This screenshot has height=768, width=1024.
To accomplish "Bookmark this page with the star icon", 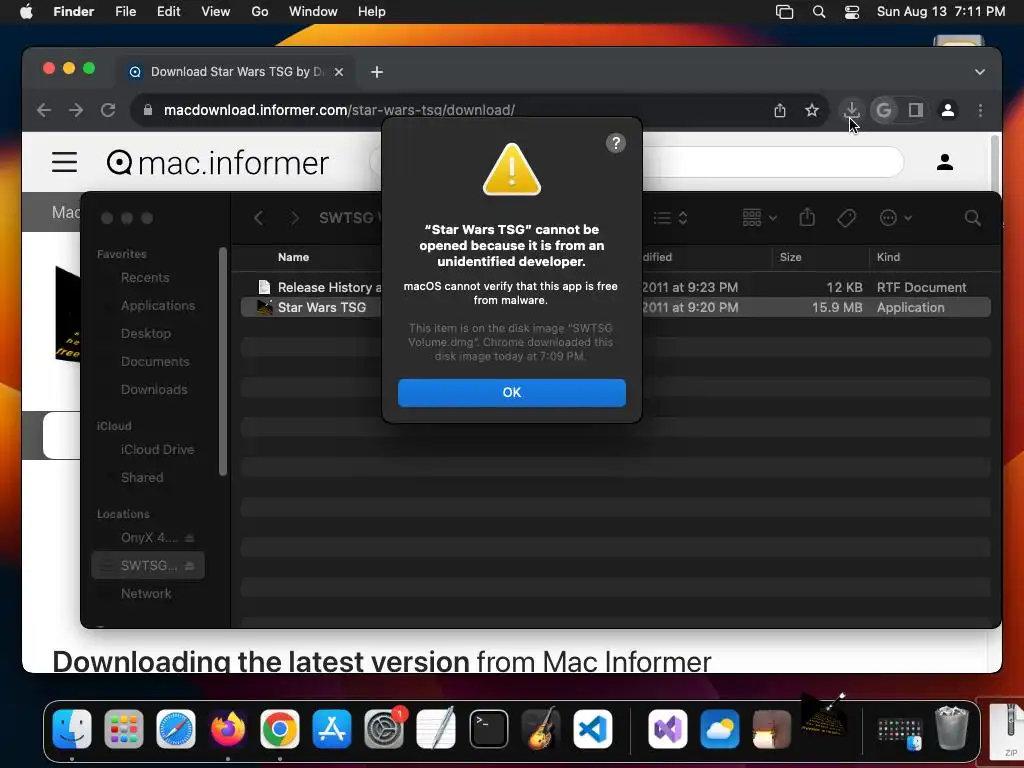I will pyautogui.click(x=811, y=110).
